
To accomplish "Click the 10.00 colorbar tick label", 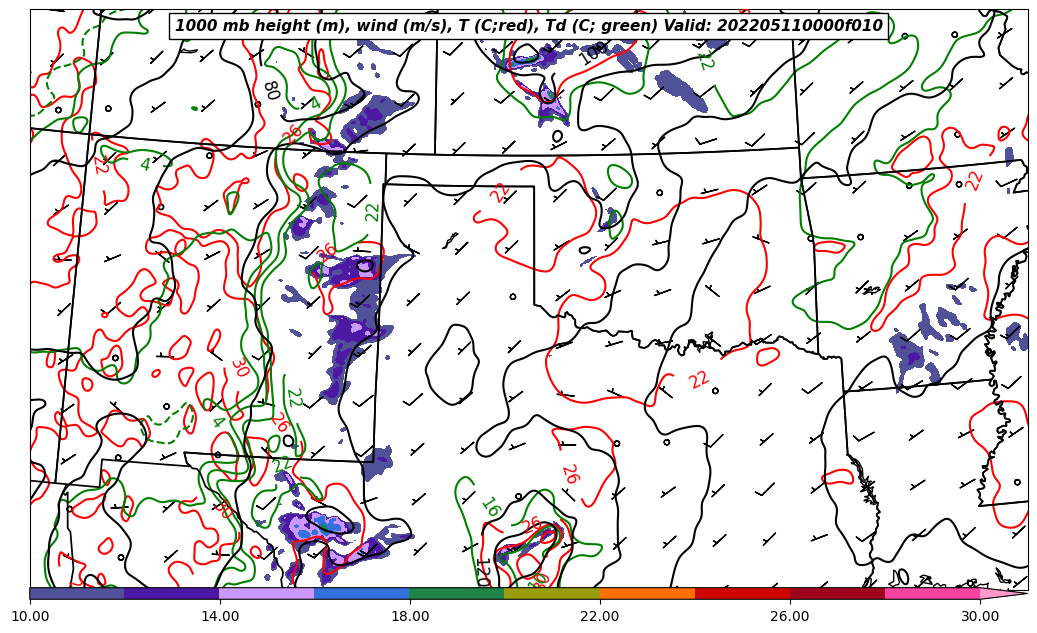I will point(30,617).
